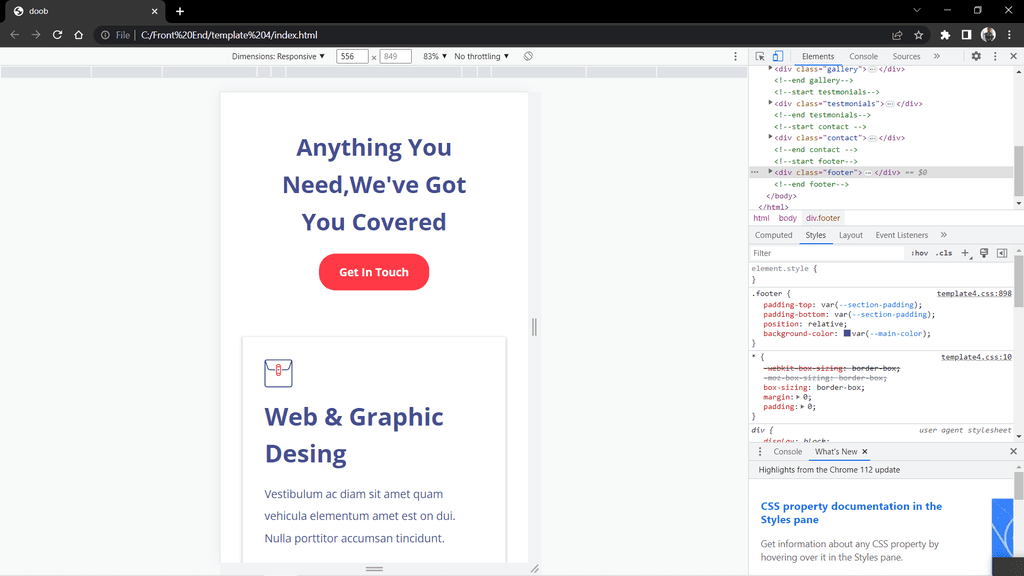Add a new style rule
Image resolution: width=1024 pixels, height=576 pixels.
point(965,253)
